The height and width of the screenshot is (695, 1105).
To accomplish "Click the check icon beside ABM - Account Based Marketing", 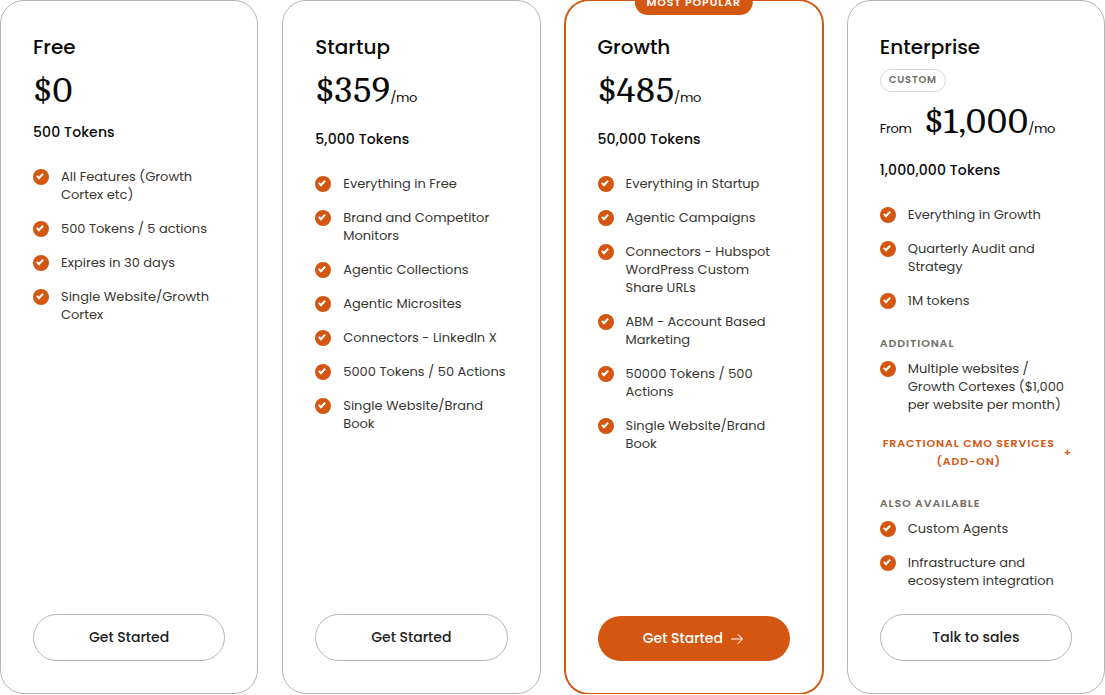I will pyautogui.click(x=605, y=322).
